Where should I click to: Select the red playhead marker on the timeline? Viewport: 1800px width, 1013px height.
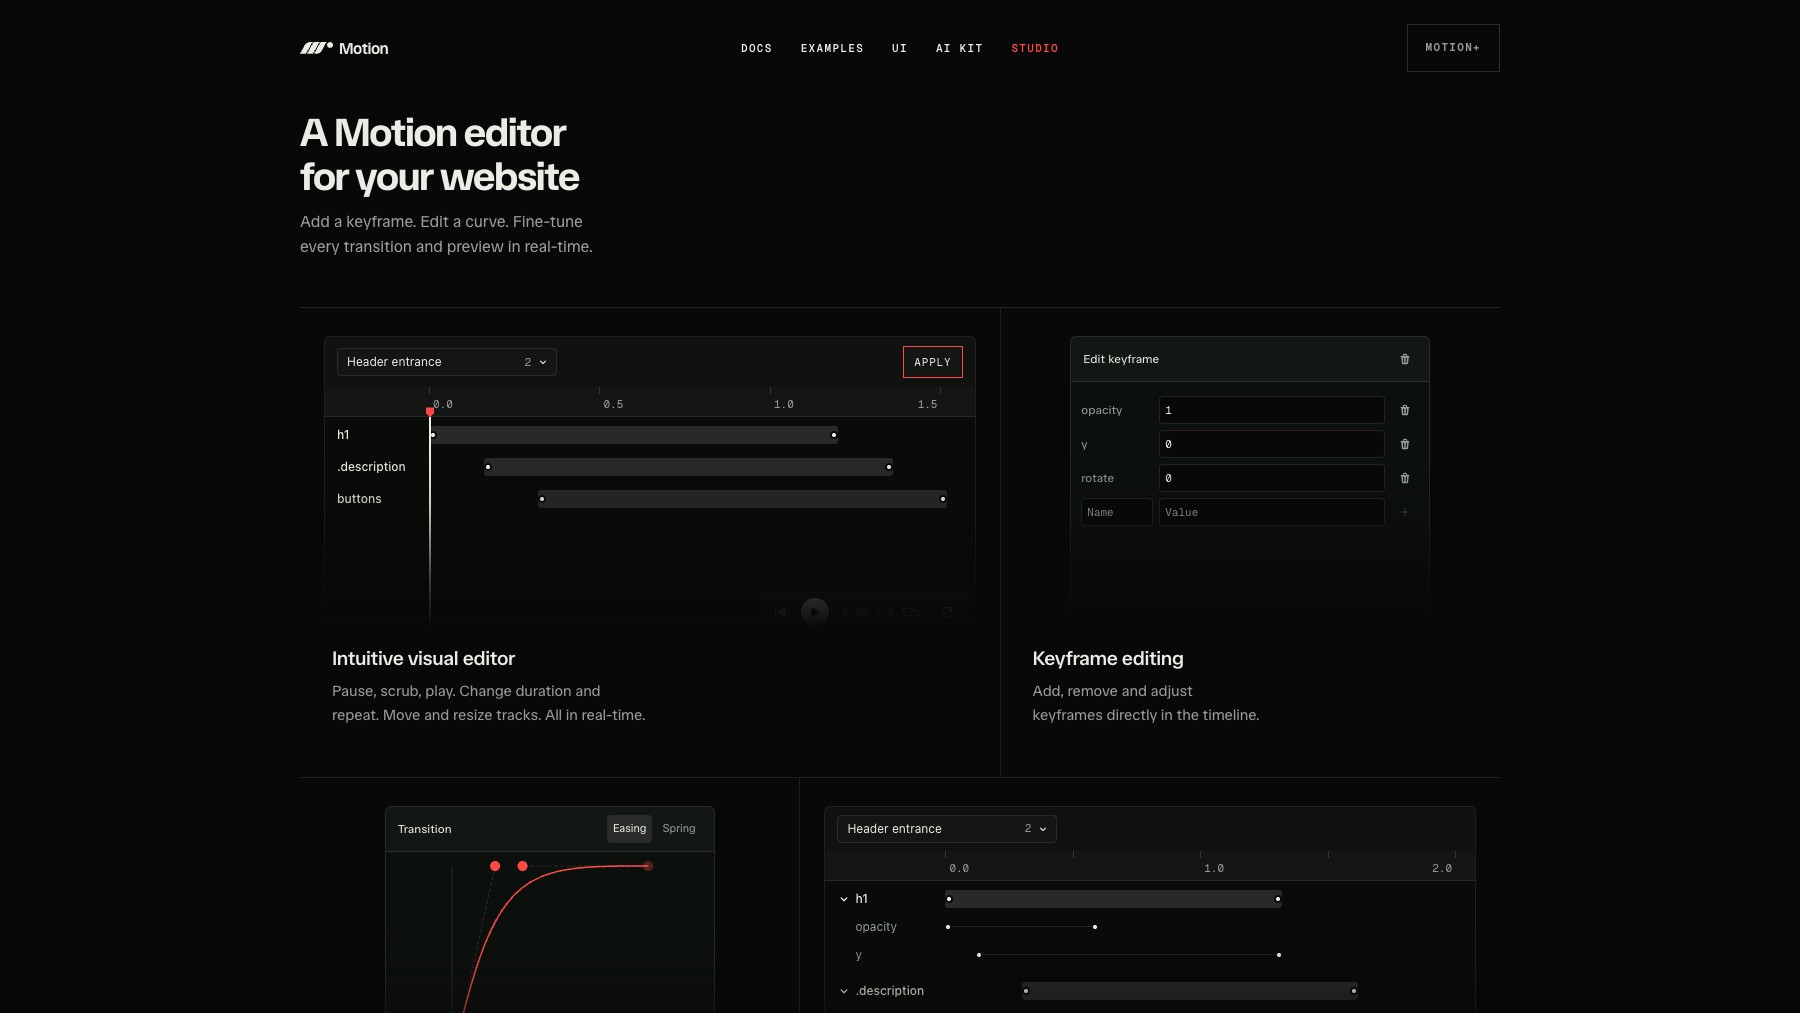[430, 411]
